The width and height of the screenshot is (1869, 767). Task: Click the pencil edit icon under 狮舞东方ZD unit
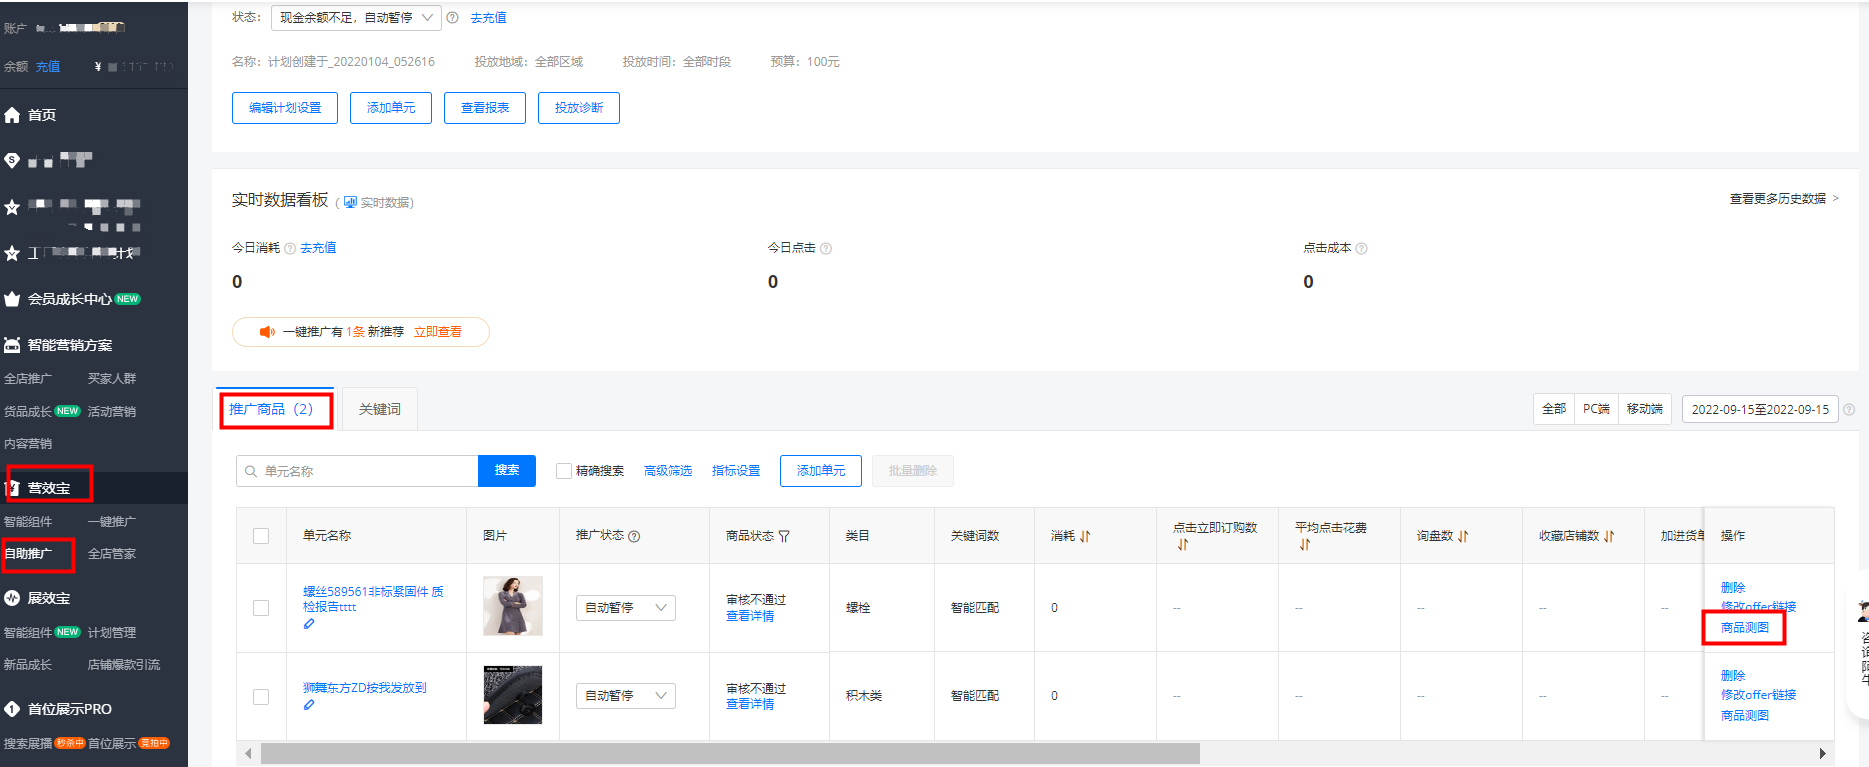point(309,705)
